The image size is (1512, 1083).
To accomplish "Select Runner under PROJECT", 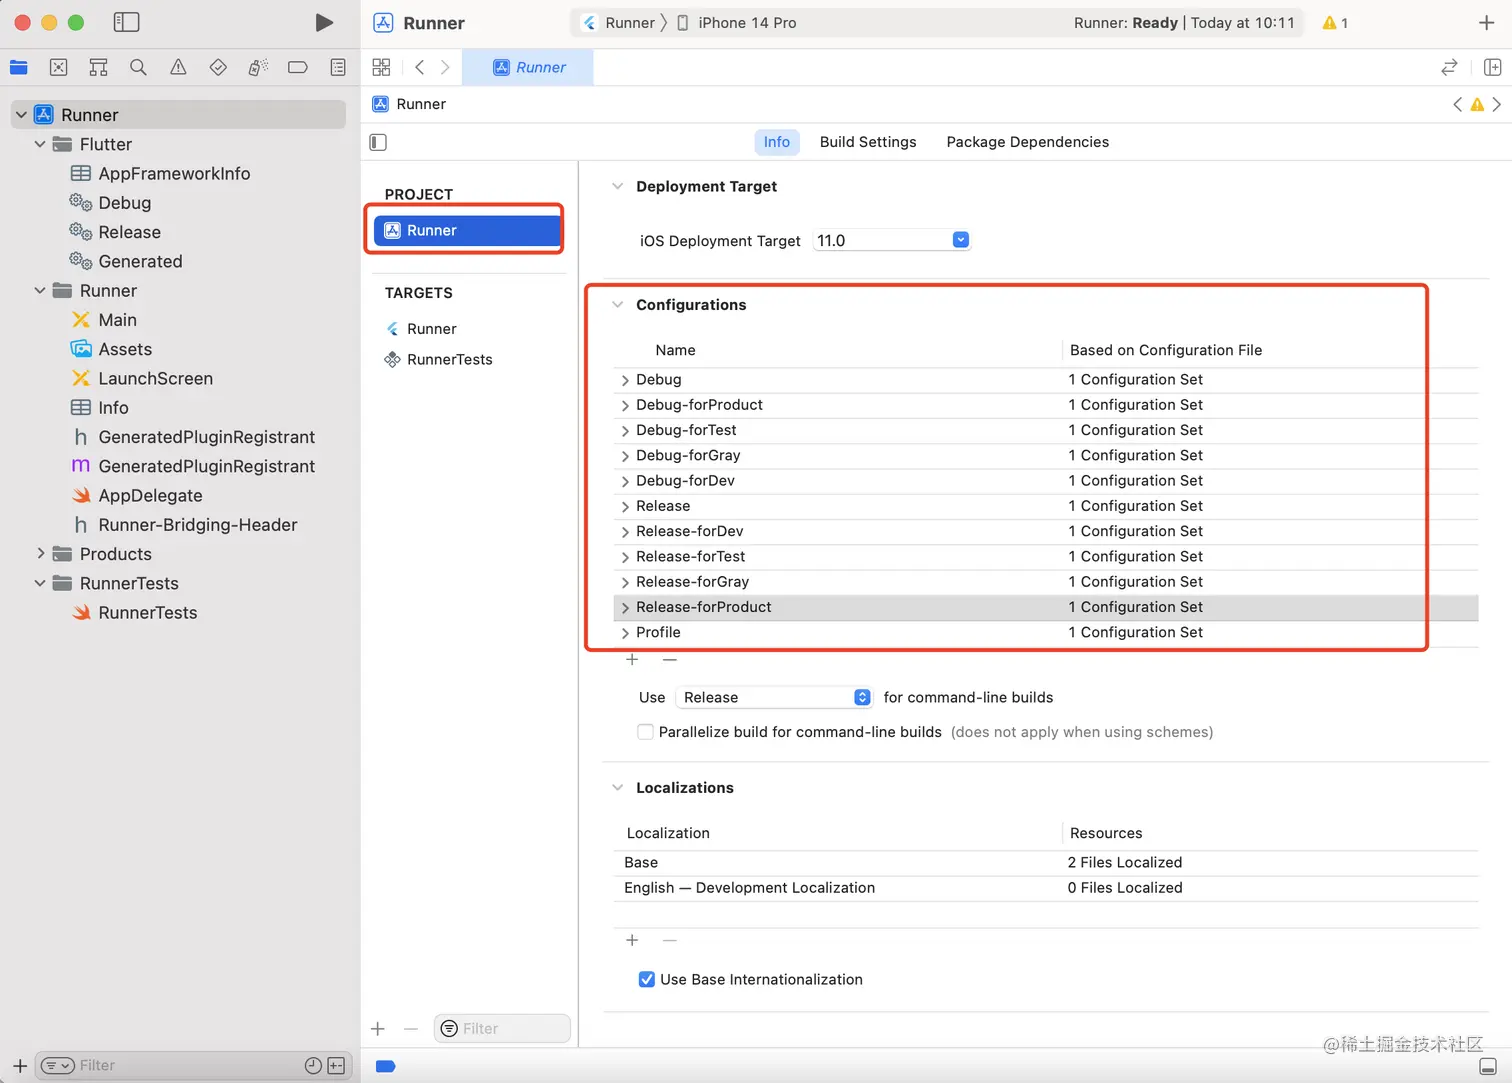I will tap(466, 230).
